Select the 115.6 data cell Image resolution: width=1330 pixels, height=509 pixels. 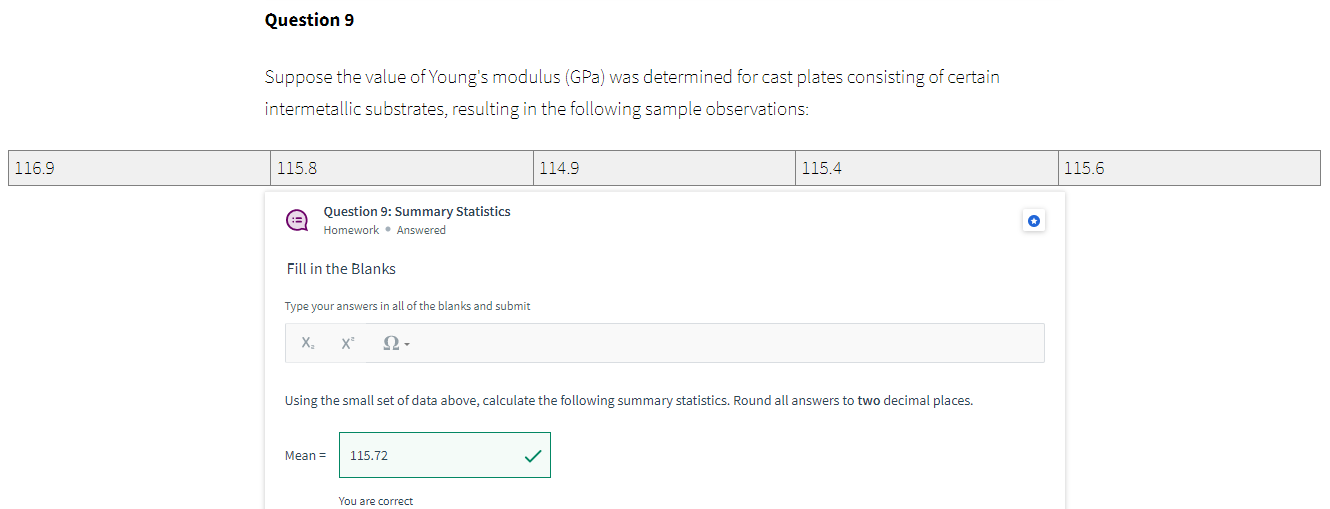(x=1188, y=168)
